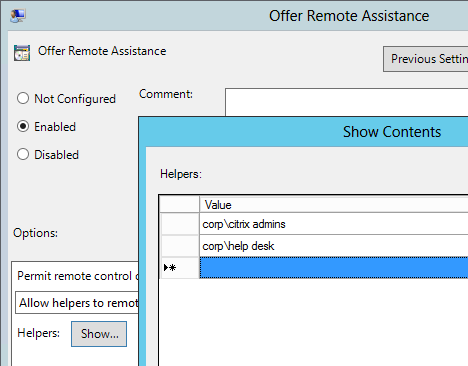Open the Allow helpers to remote dropdown
The width and height of the screenshot is (468, 366).
(x=77, y=303)
